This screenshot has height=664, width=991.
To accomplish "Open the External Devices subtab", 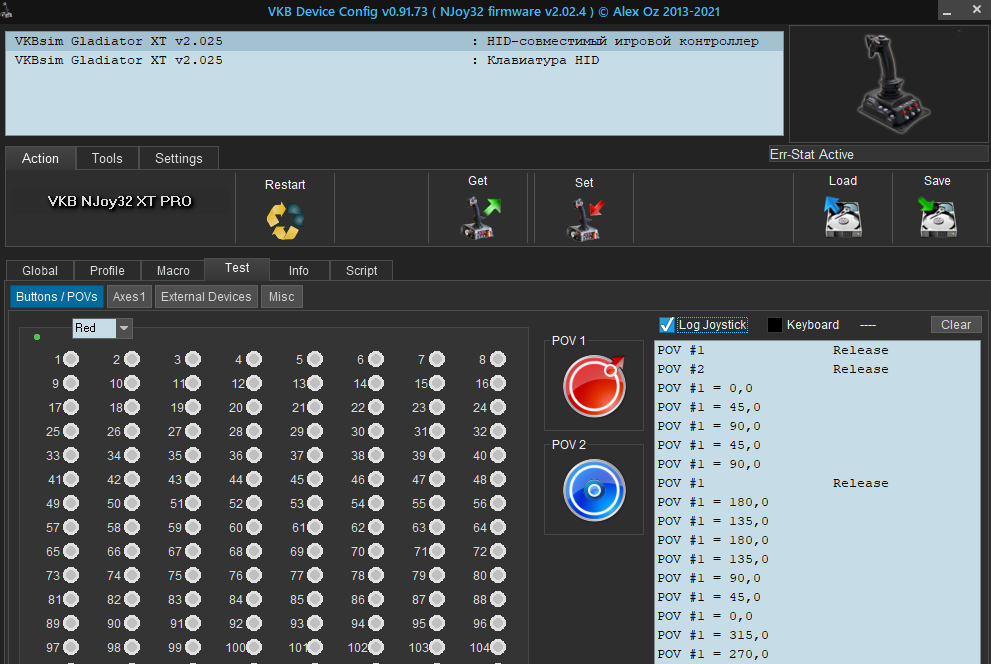I will tap(206, 297).
